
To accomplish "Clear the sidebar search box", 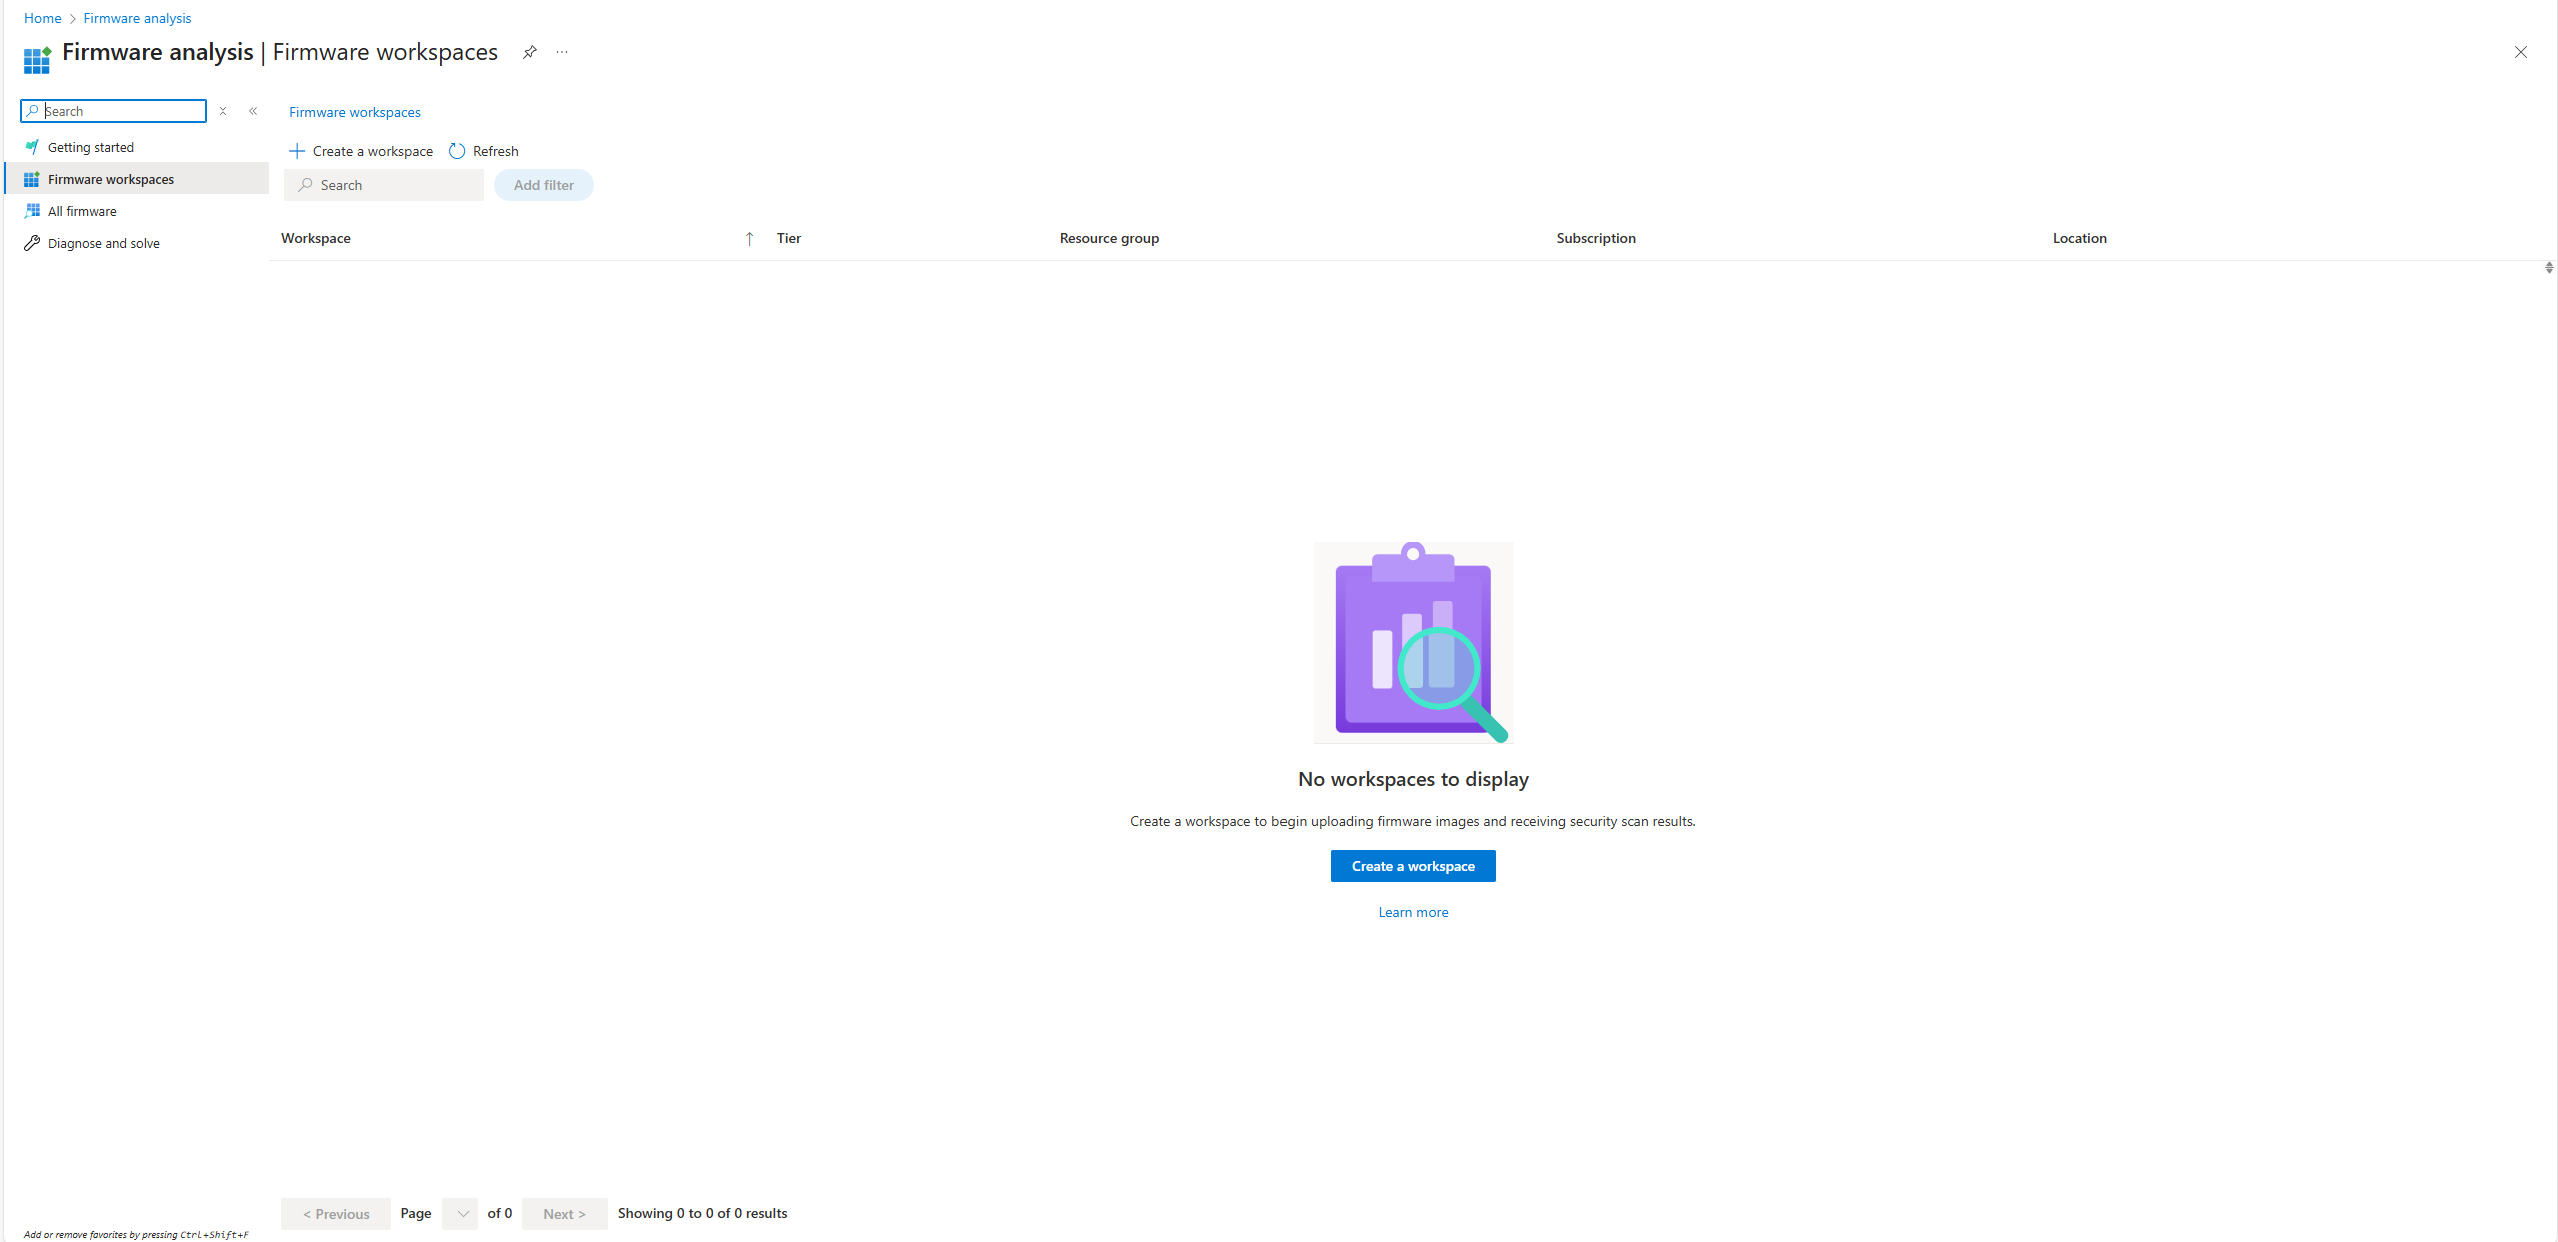I will click(x=223, y=111).
